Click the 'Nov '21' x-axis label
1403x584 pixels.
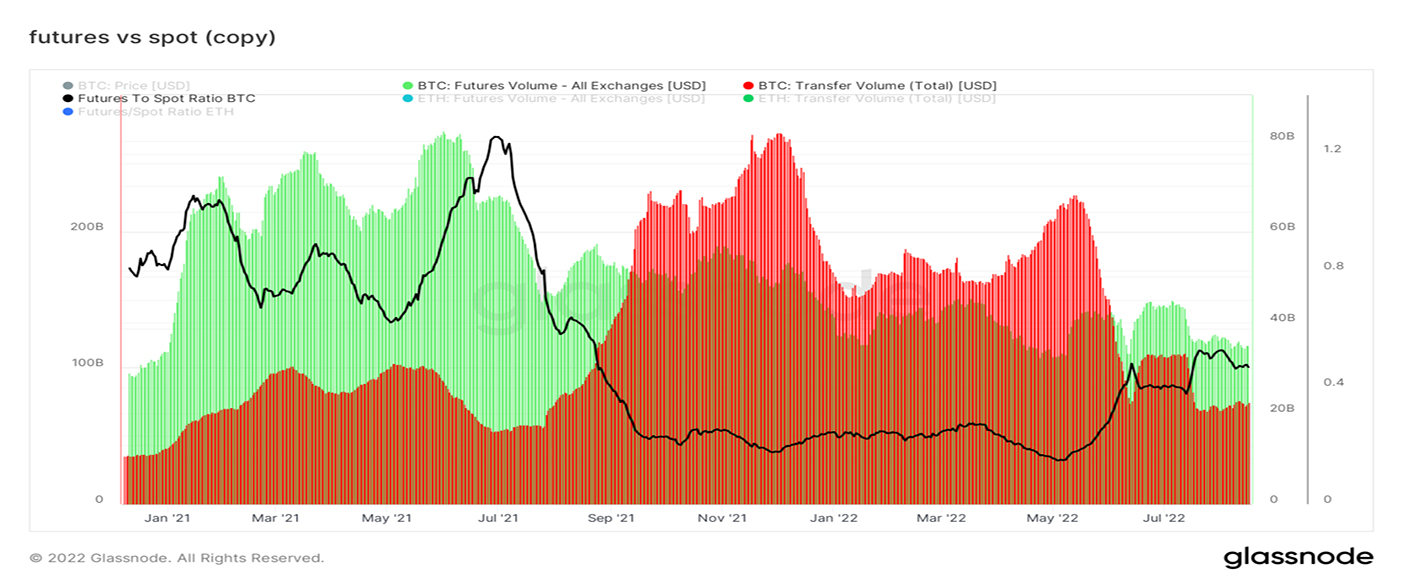click(x=722, y=518)
